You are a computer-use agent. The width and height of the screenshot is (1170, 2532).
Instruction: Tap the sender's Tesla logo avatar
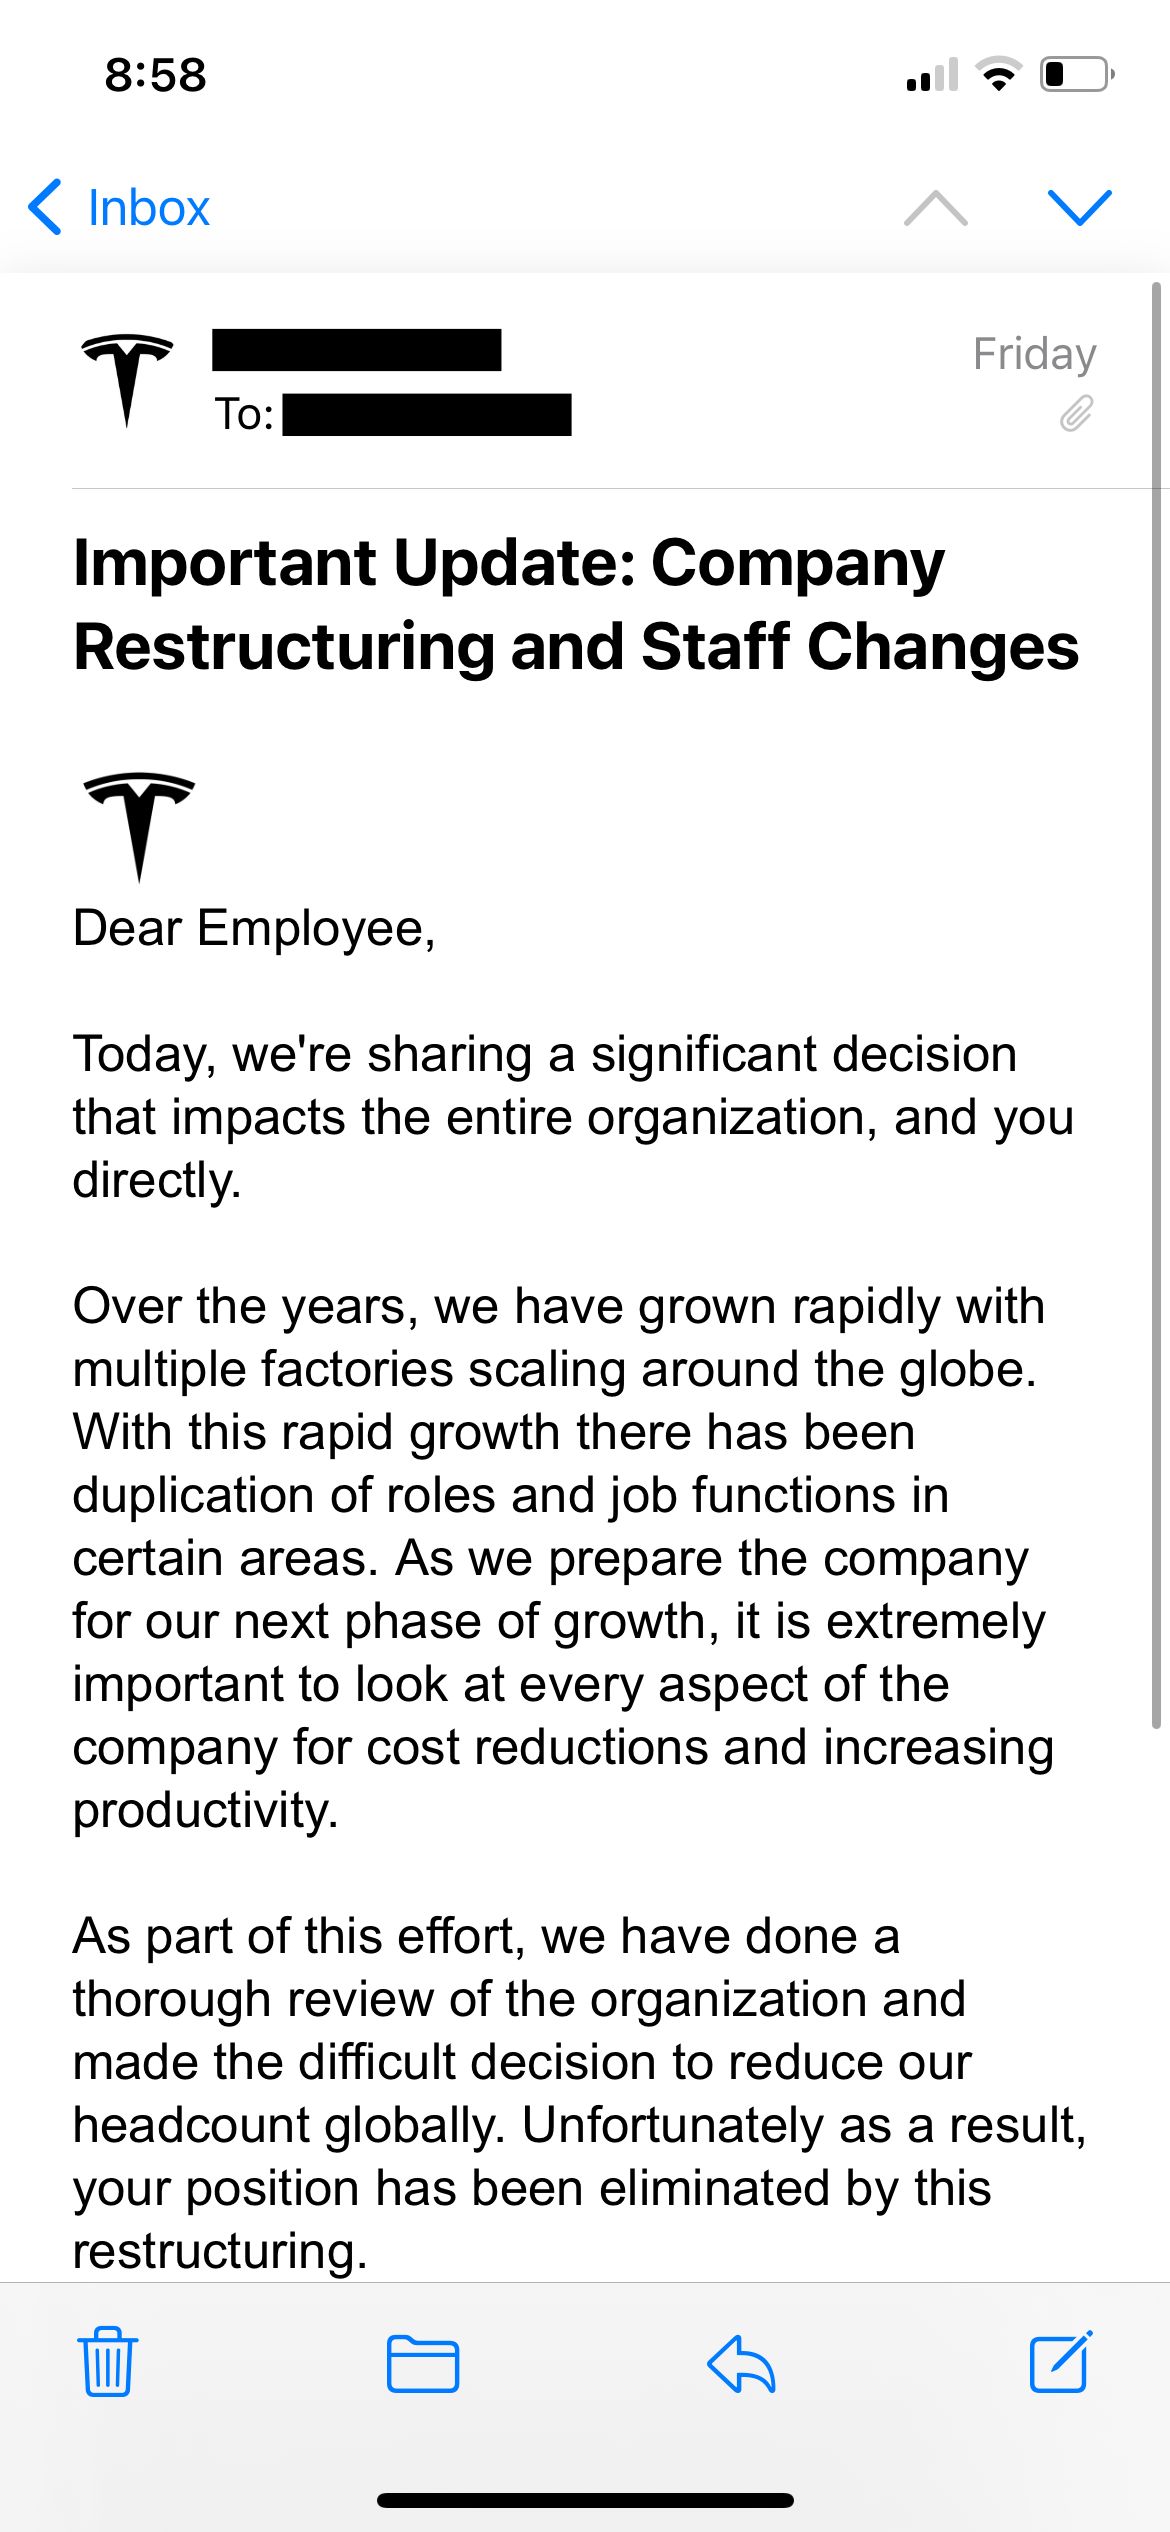(x=127, y=378)
